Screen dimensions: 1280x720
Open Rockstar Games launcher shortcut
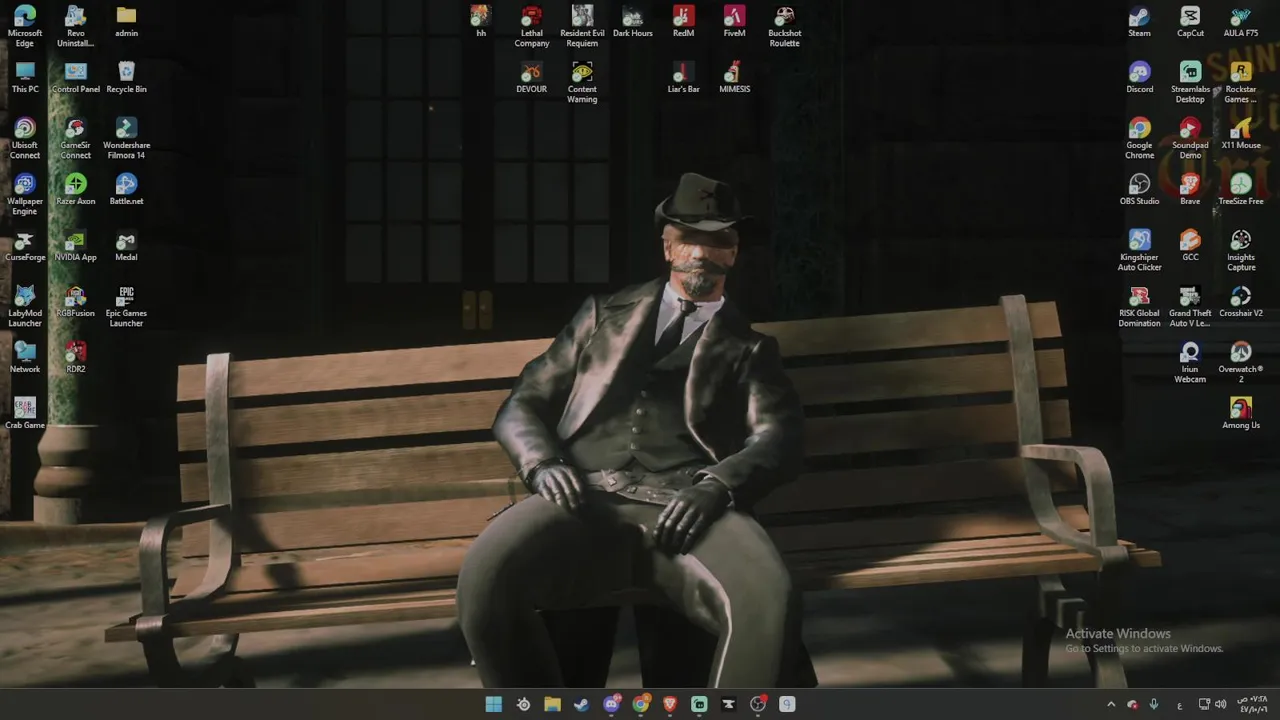click(x=1241, y=82)
